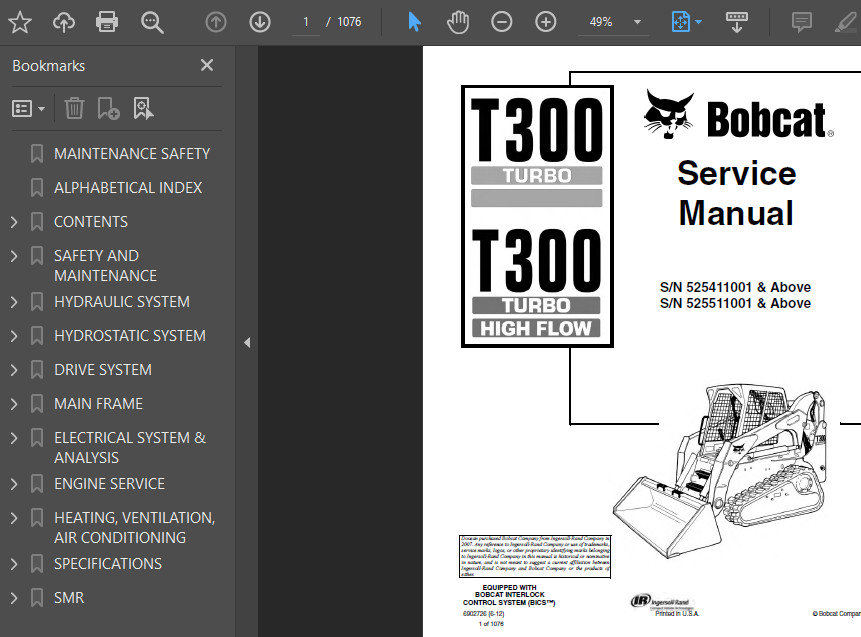
Task: Collapse the side panel arrow handle
Action: tap(247, 343)
